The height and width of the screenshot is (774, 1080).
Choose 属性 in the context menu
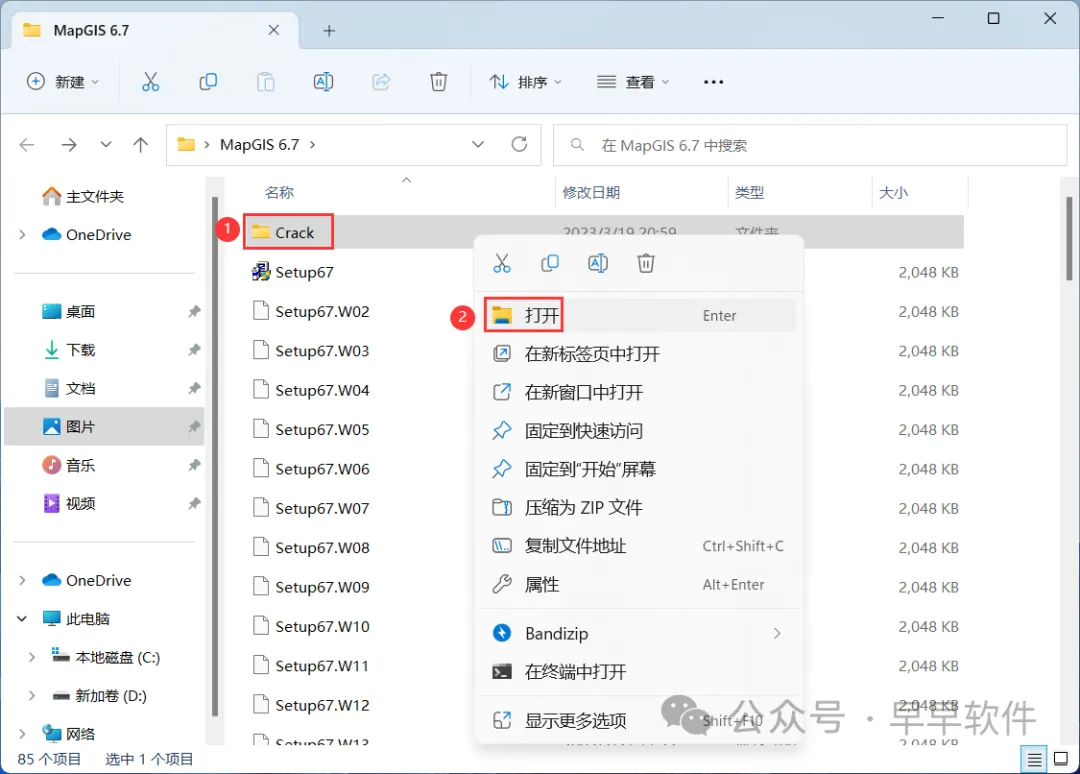coord(638,585)
